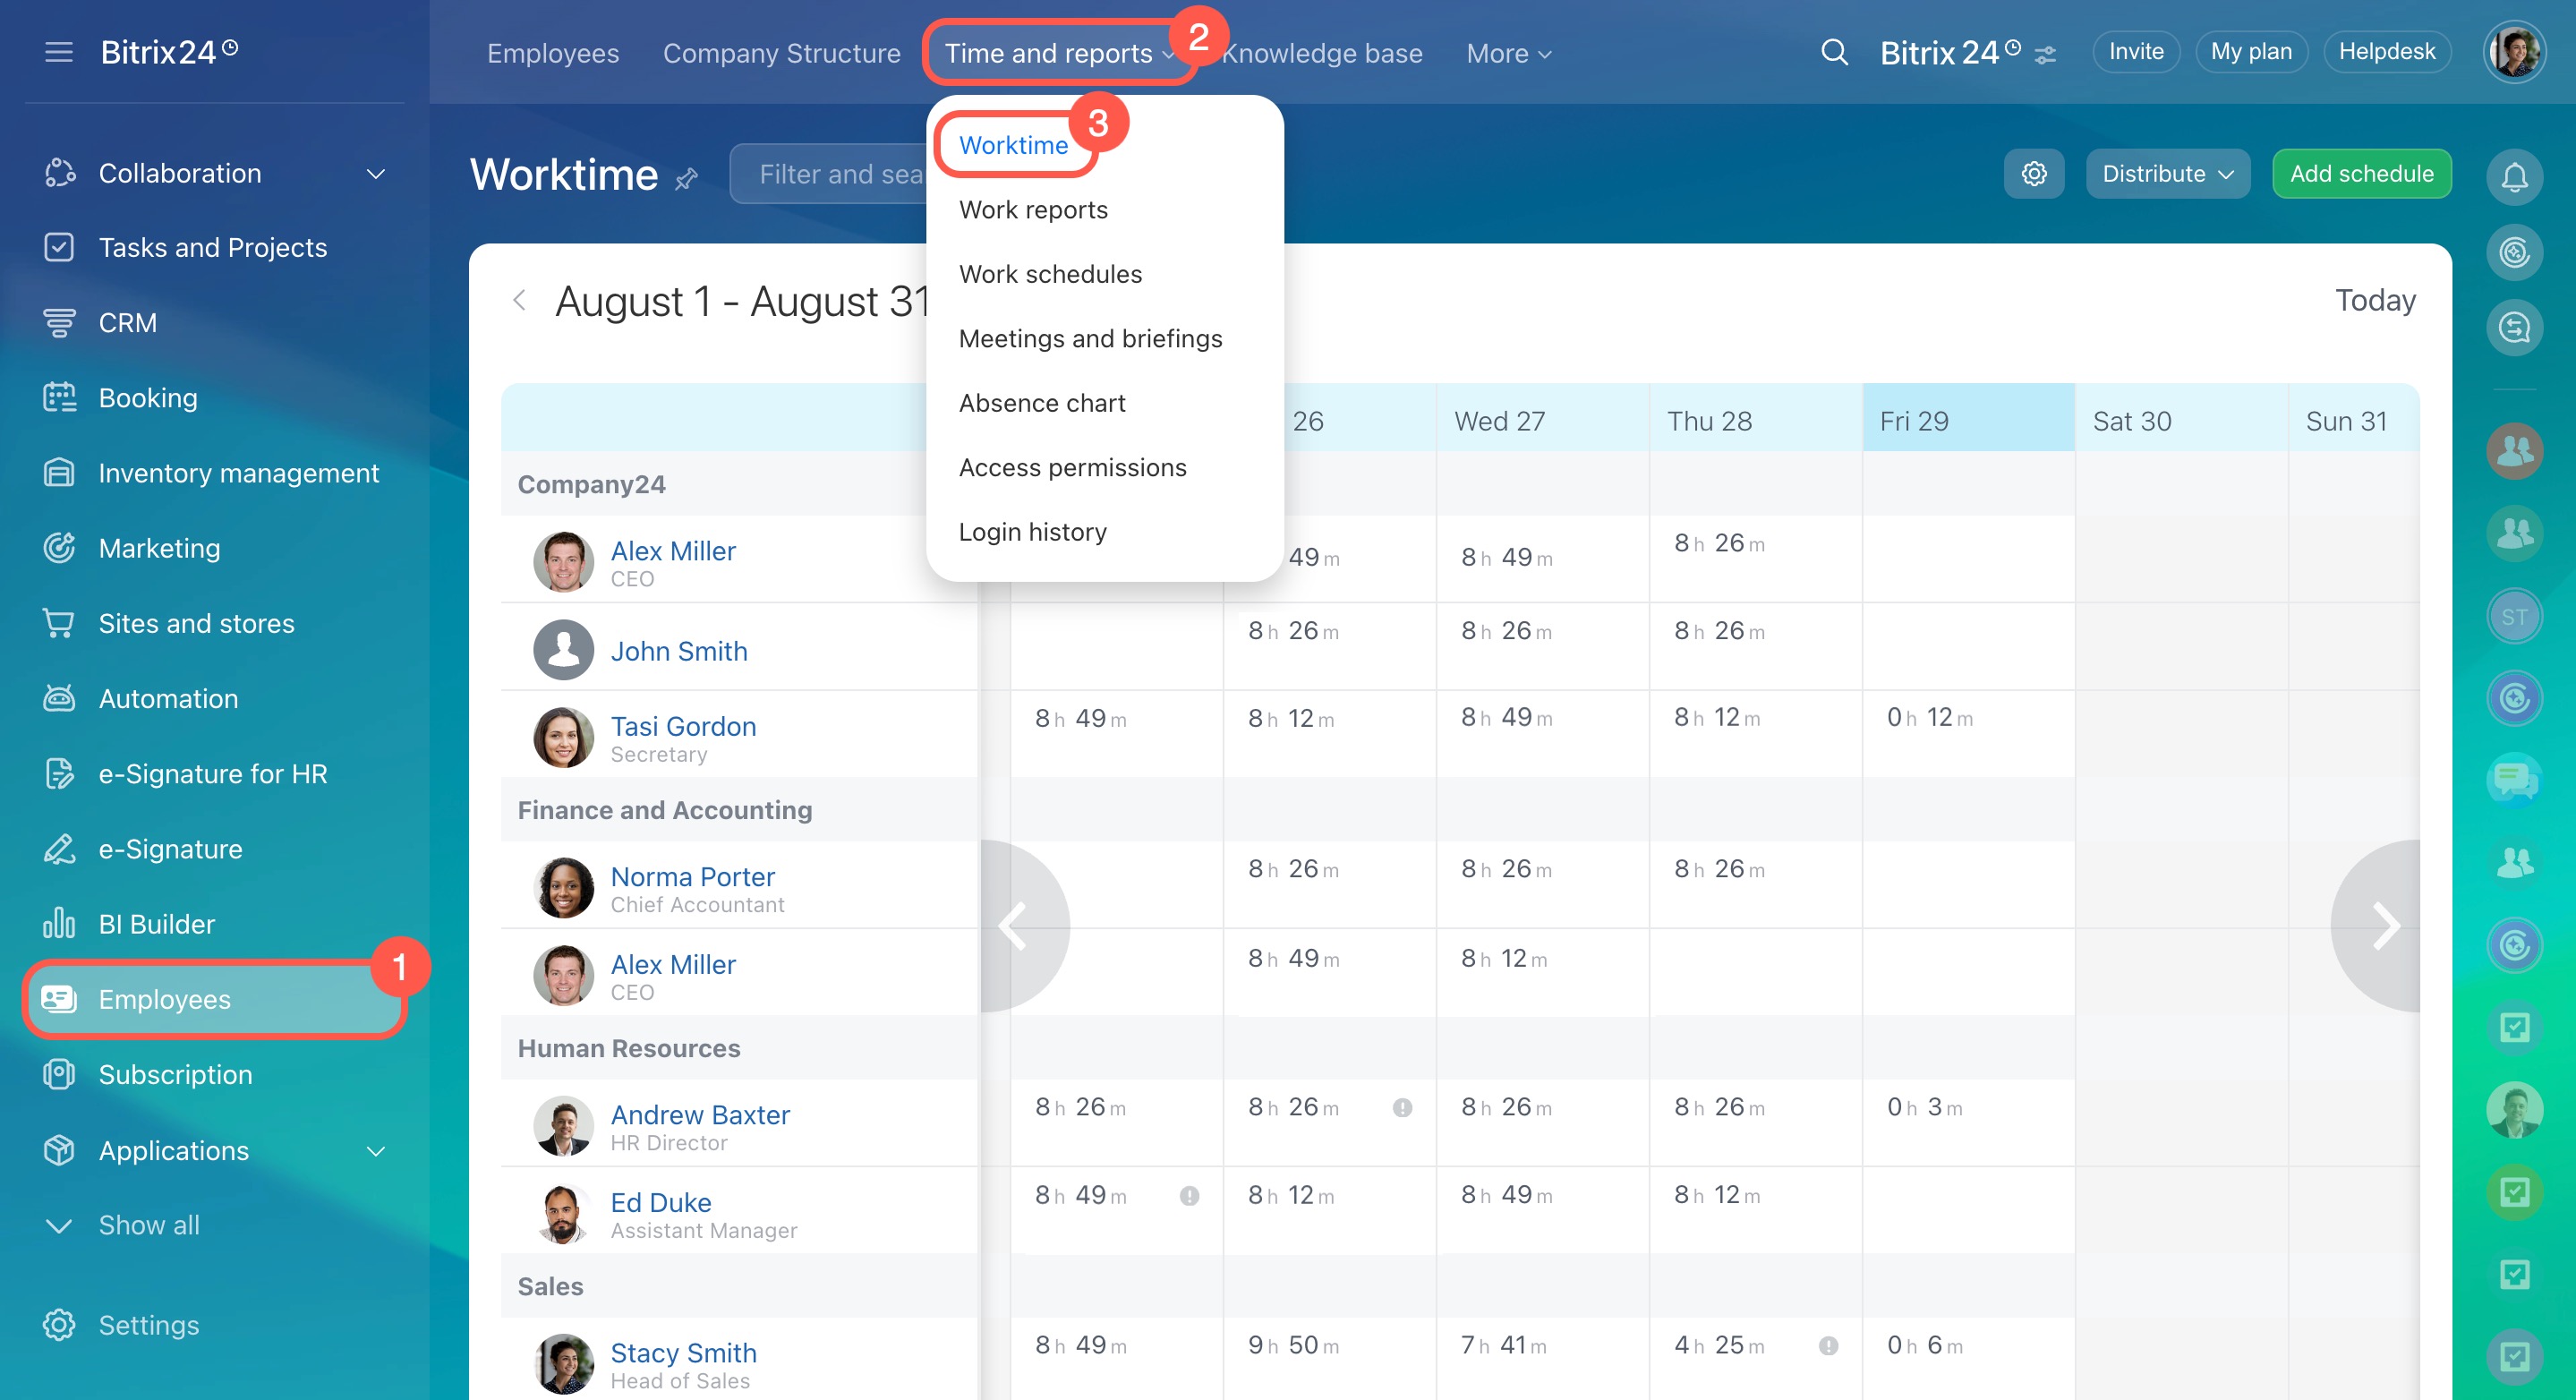This screenshot has height=1400, width=2576.
Task: Open notifications bell in the right sidebar
Action: pyautogui.click(x=2514, y=177)
